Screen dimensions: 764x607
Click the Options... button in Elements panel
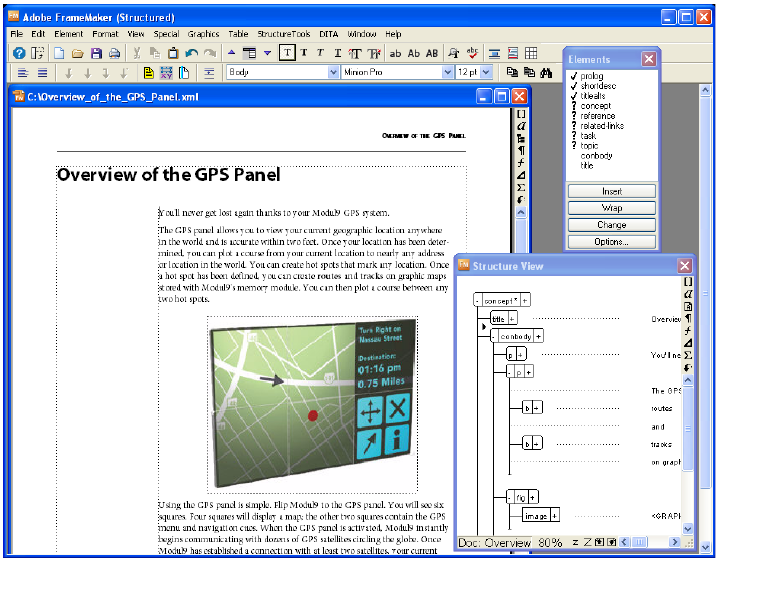611,242
